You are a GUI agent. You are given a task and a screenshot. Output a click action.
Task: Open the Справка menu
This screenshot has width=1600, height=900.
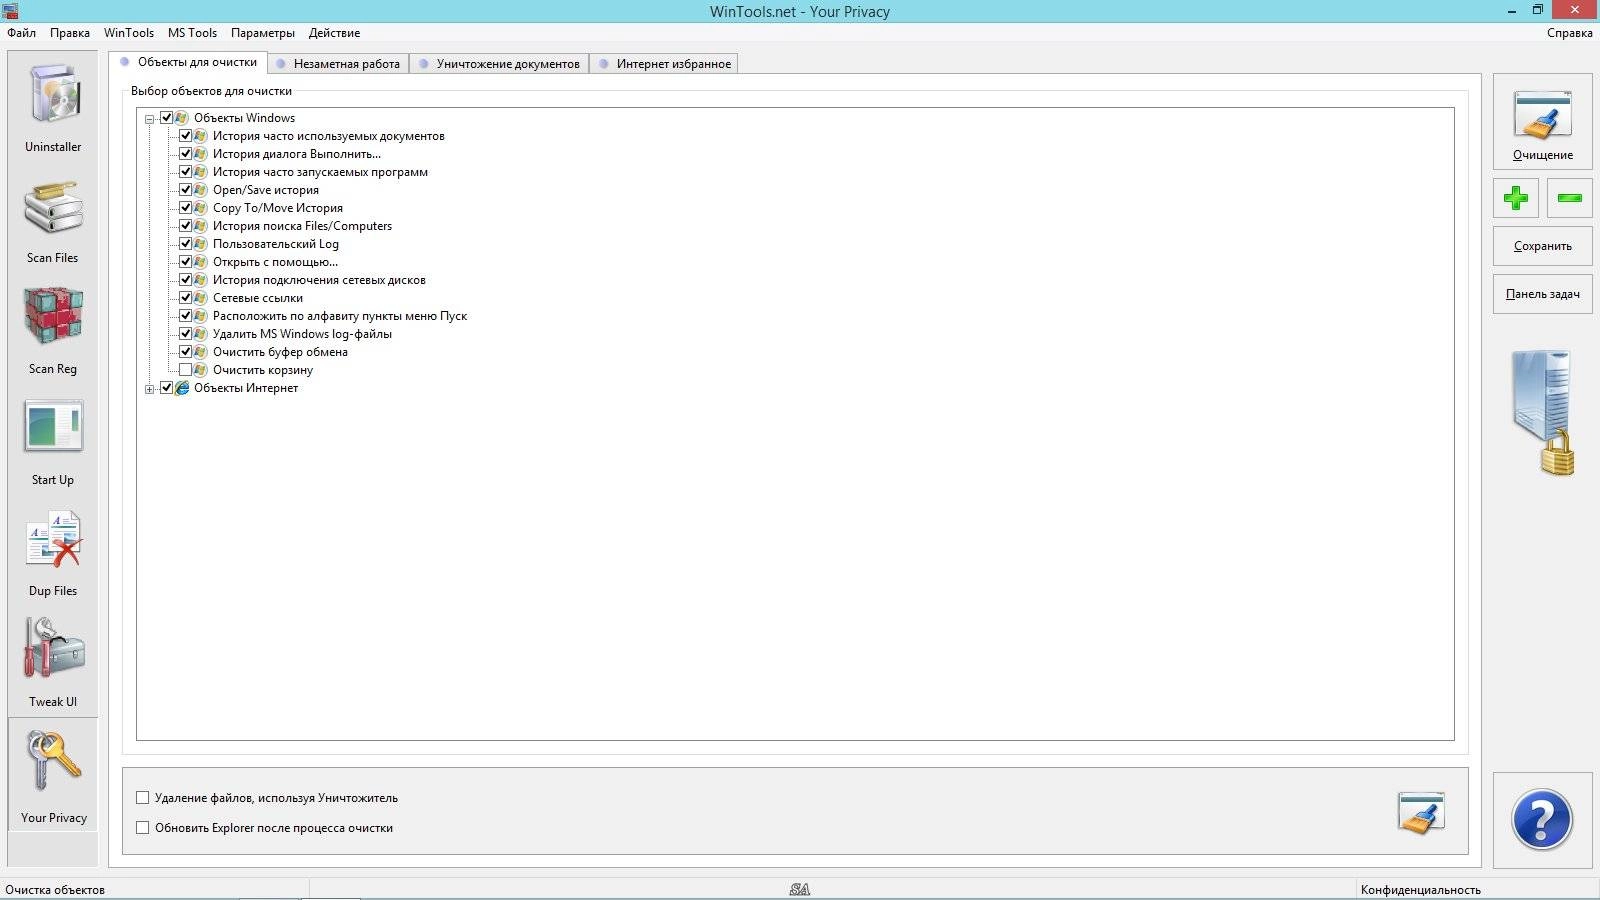click(x=1569, y=33)
